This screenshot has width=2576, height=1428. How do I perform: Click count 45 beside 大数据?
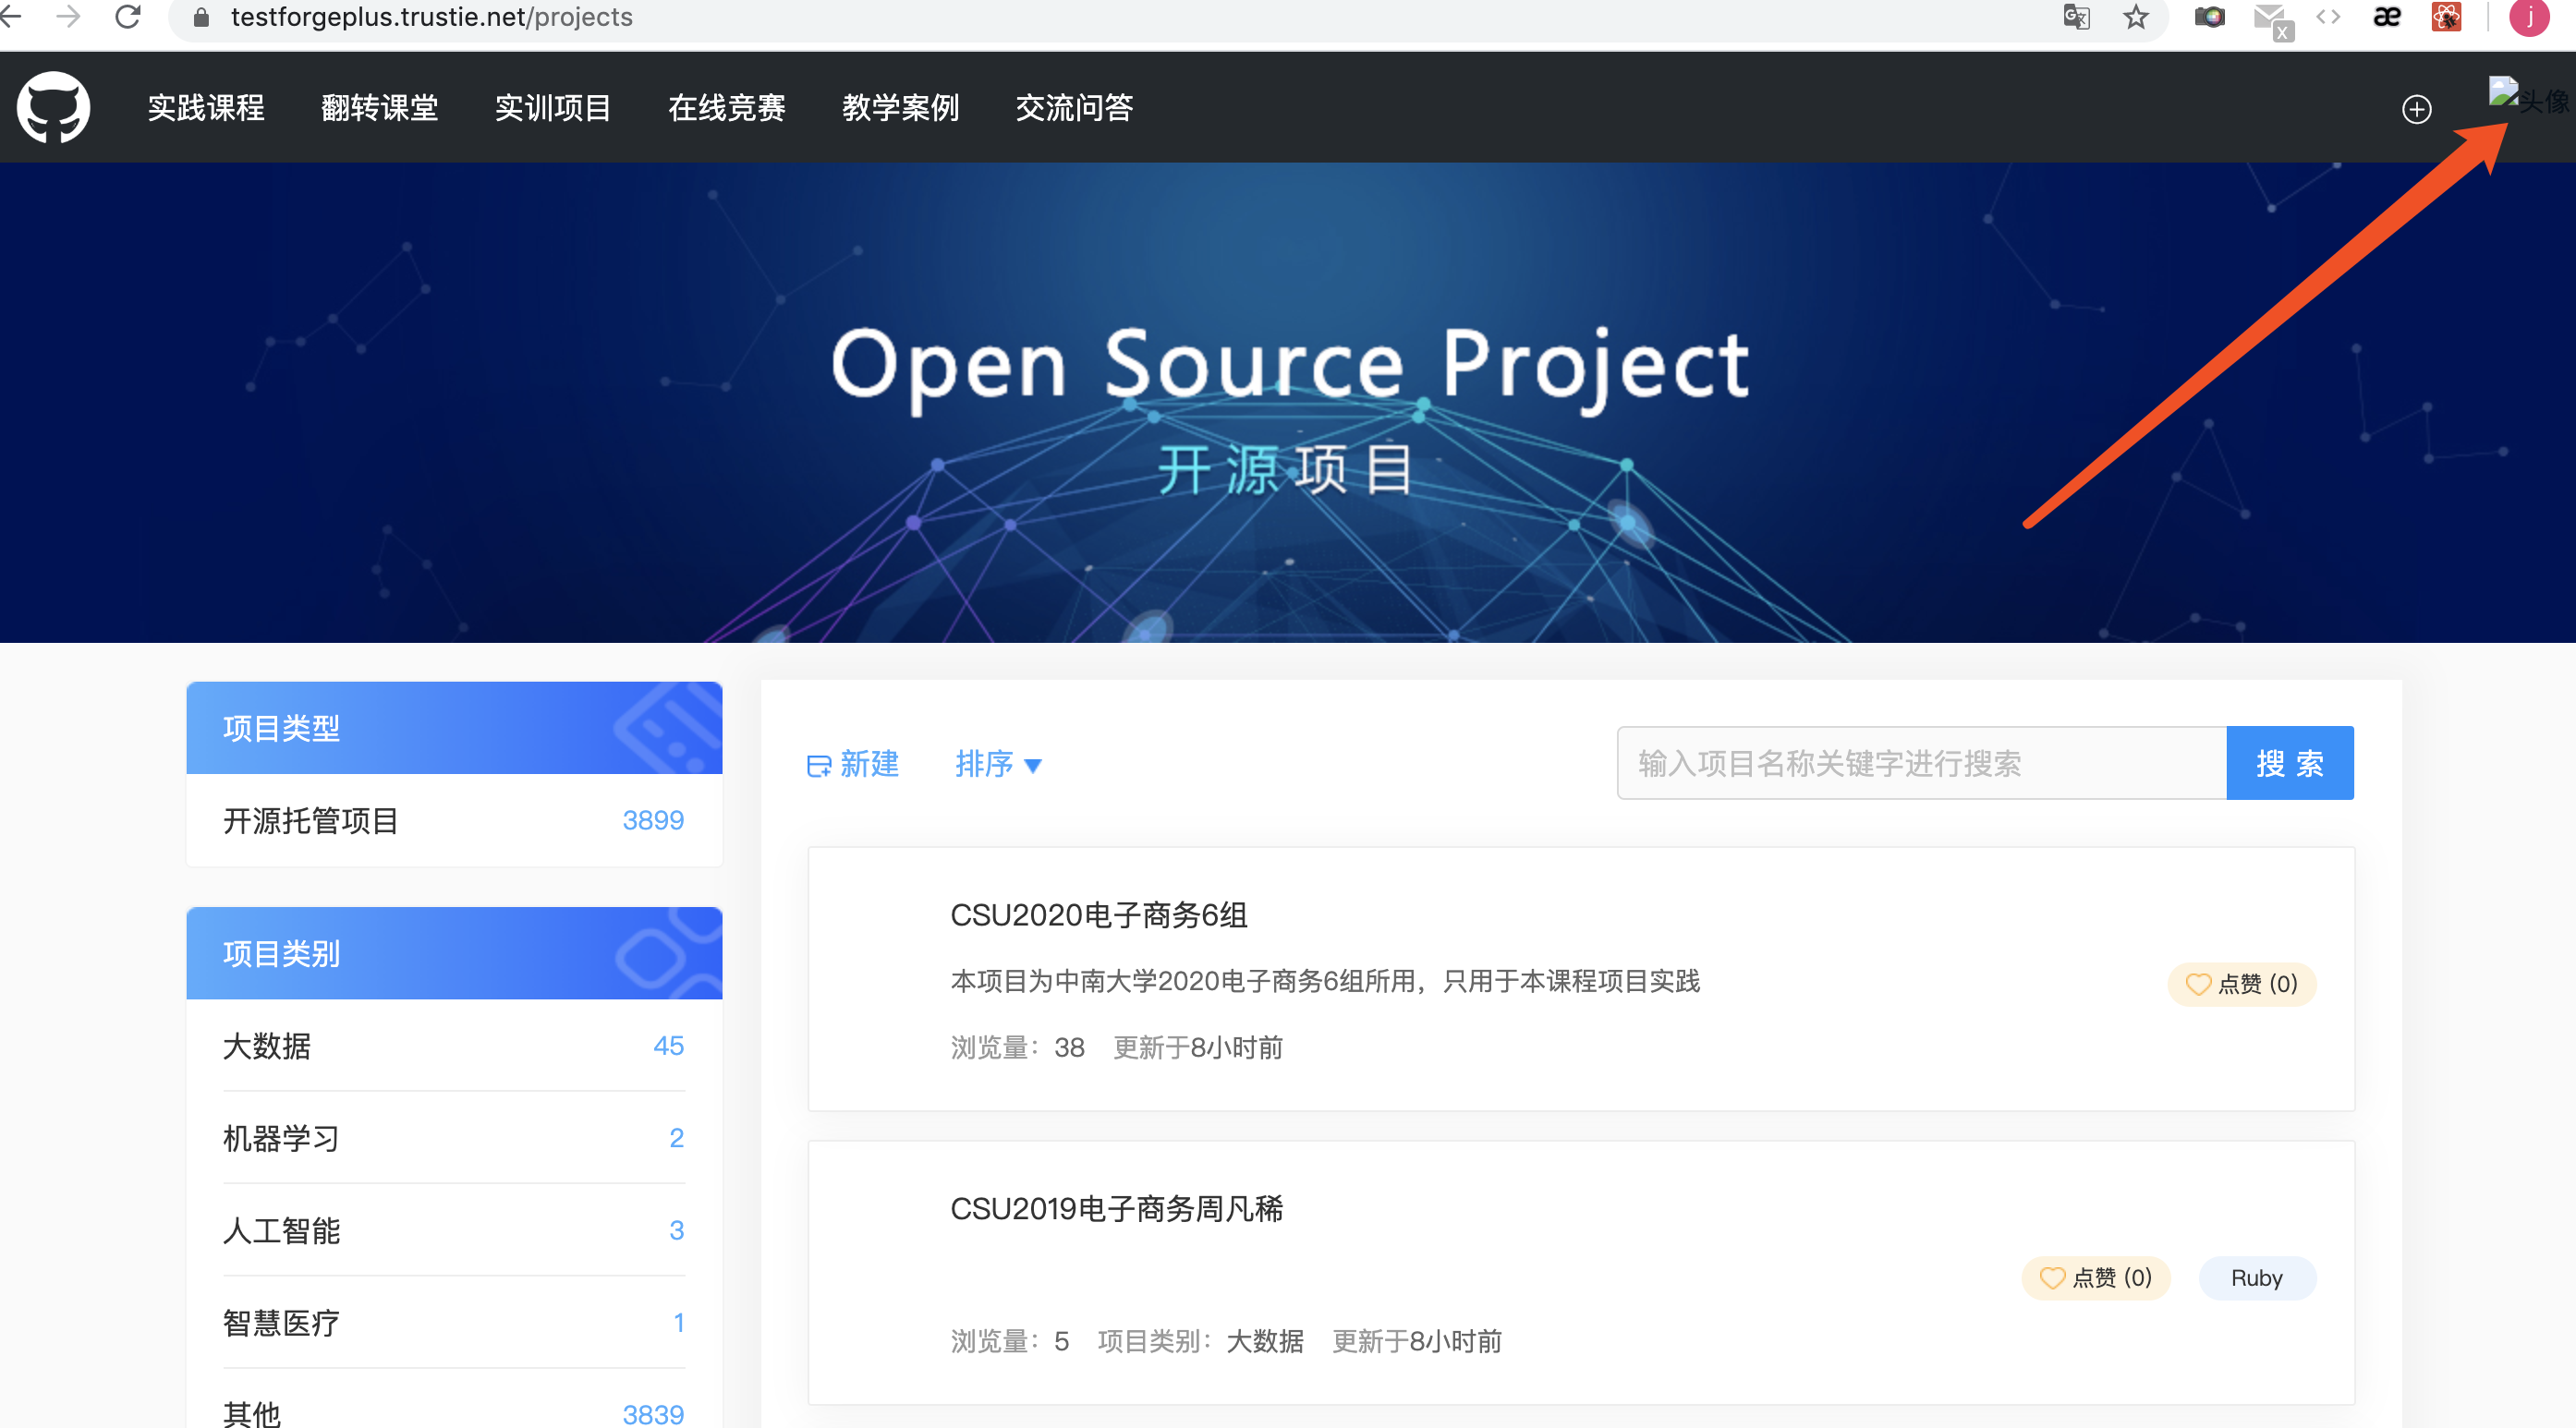pyautogui.click(x=668, y=1045)
